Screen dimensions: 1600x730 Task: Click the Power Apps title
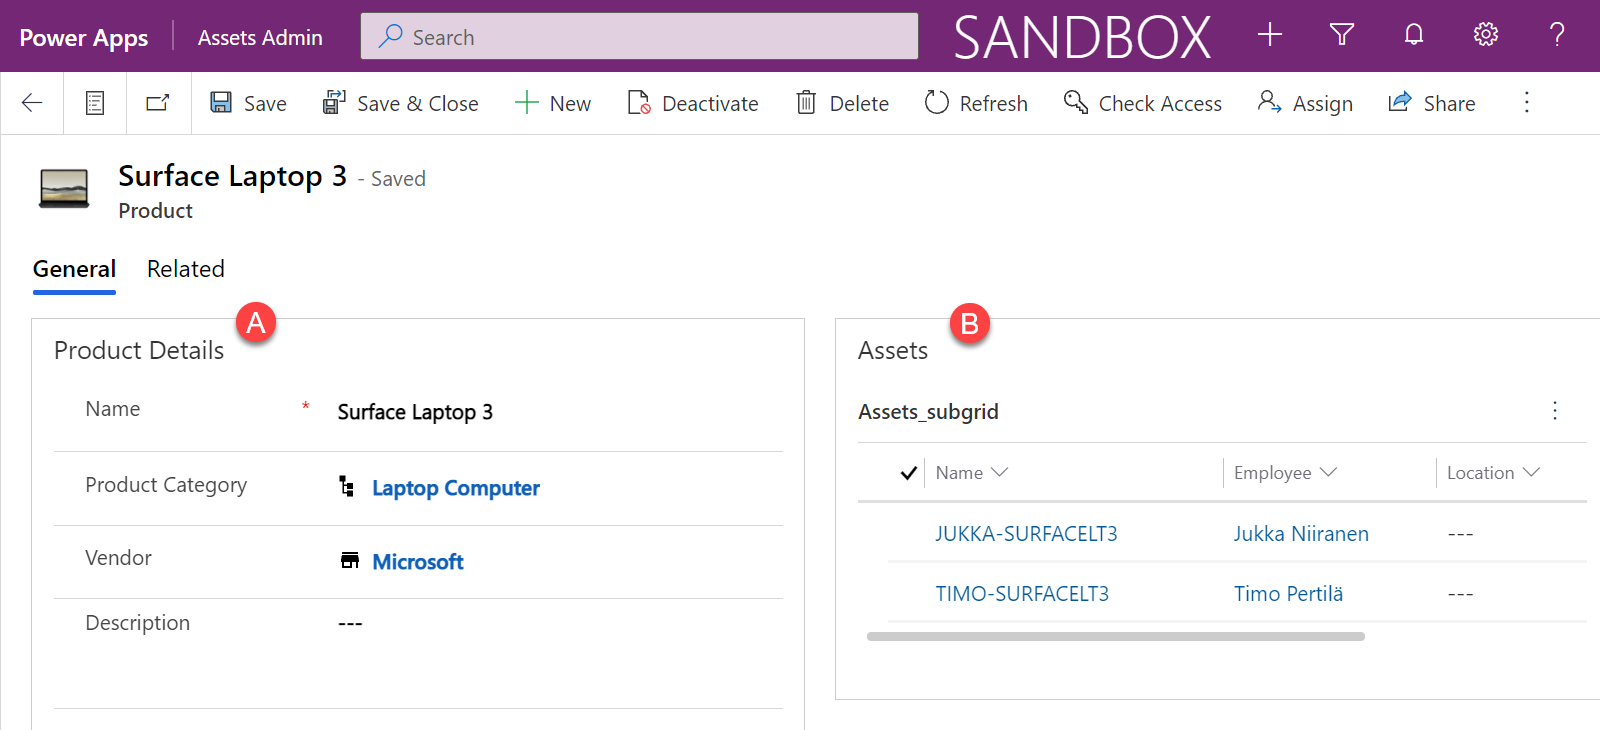84,38
